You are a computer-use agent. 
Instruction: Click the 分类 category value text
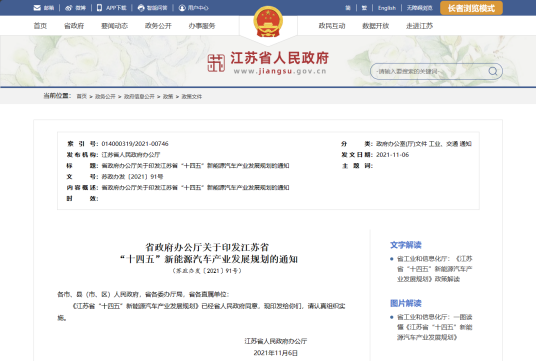pos(424,144)
